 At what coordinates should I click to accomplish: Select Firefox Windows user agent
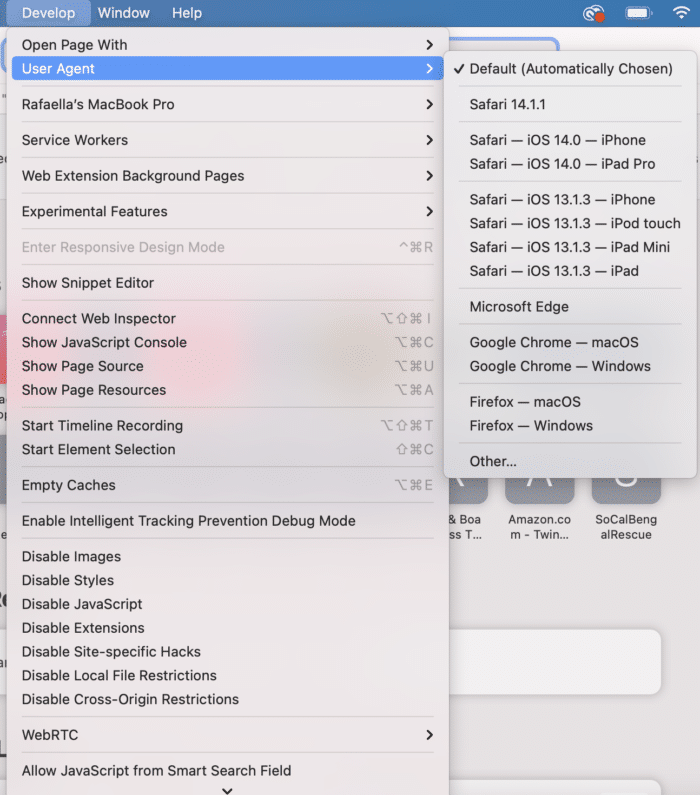click(x=570, y=425)
